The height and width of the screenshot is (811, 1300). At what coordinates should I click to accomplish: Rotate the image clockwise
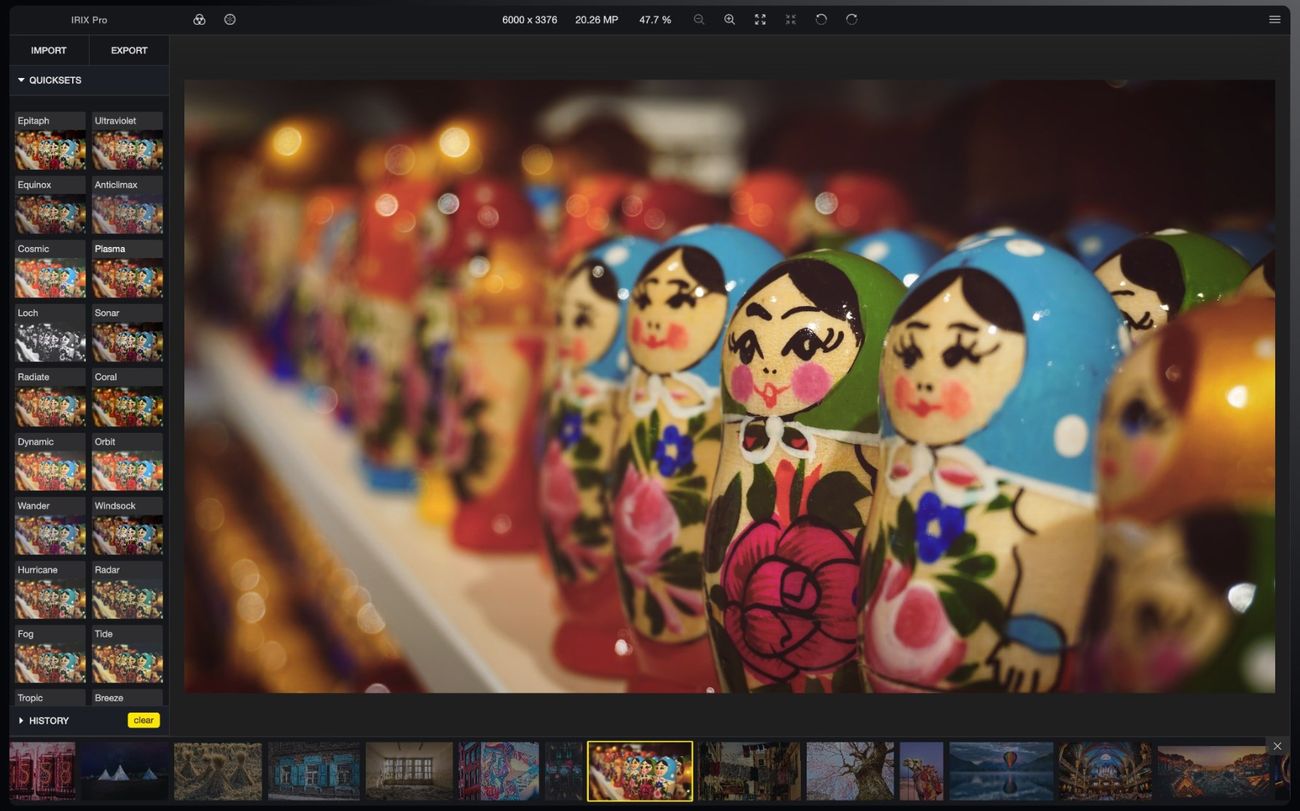(x=851, y=19)
